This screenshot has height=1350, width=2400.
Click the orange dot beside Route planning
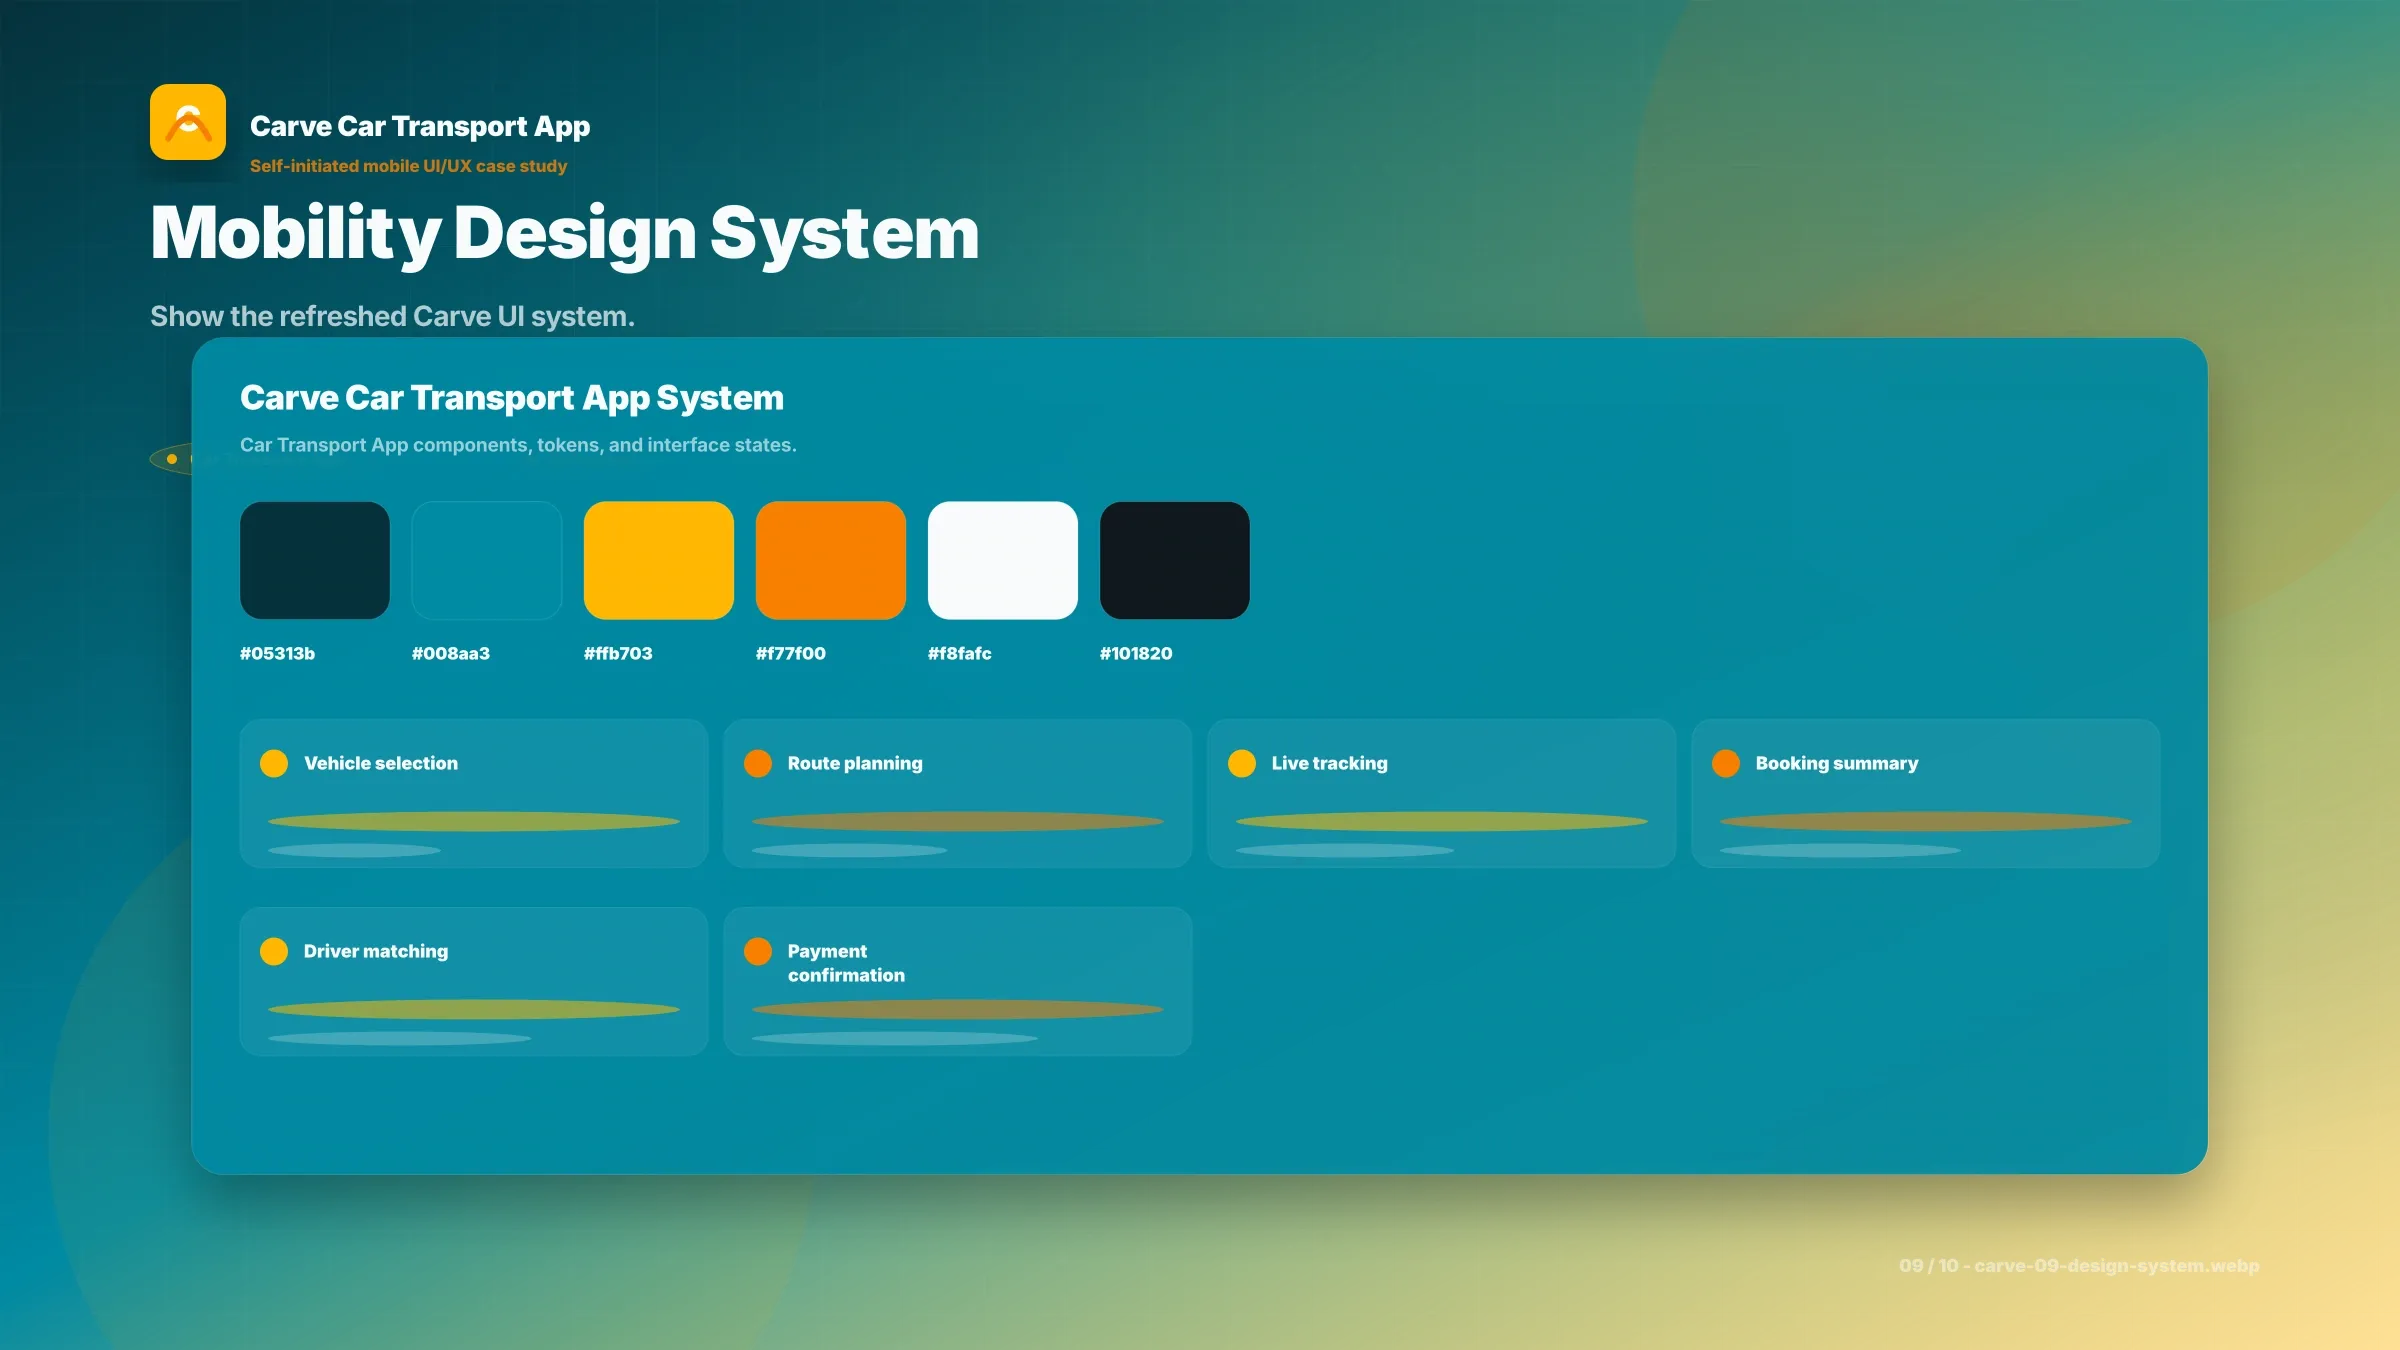(x=758, y=763)
